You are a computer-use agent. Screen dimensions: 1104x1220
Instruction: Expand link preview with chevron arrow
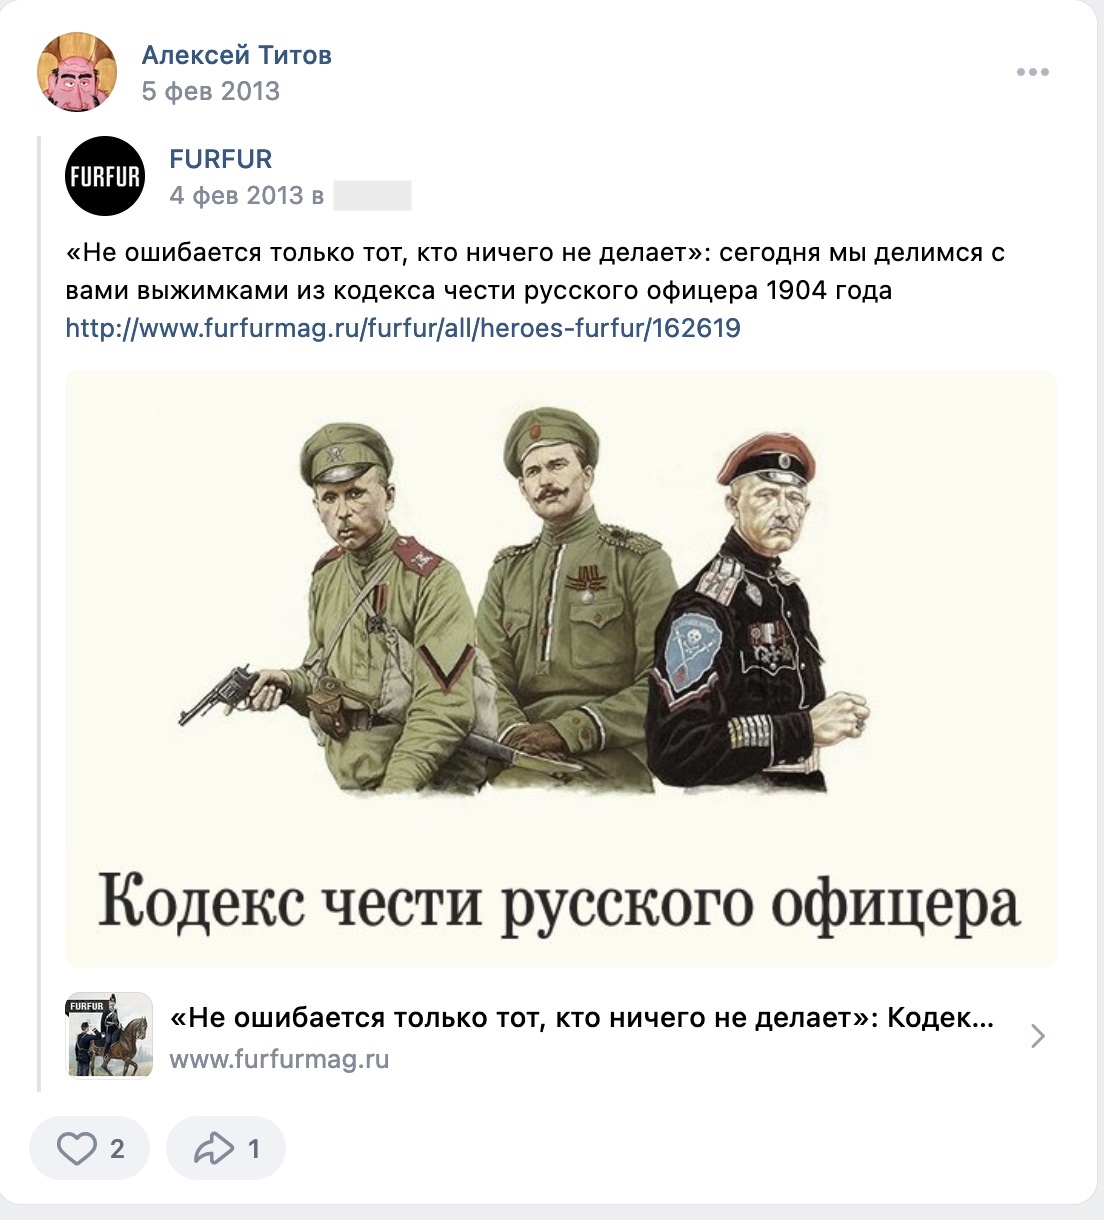(1037, 1036)
